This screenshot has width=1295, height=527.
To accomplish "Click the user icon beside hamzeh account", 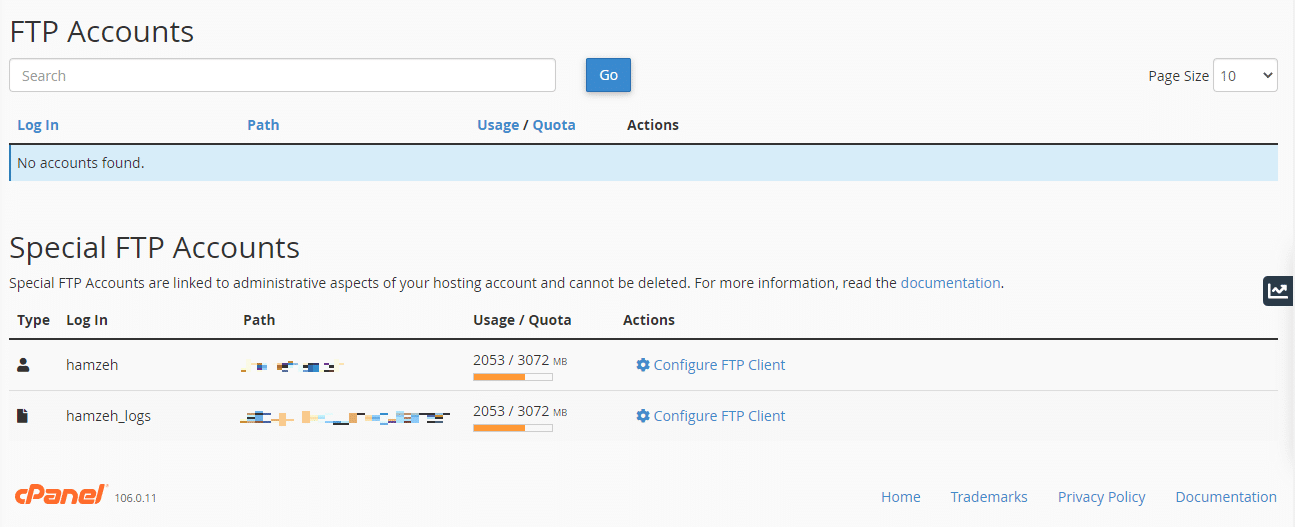I will [x=24, y=365].
